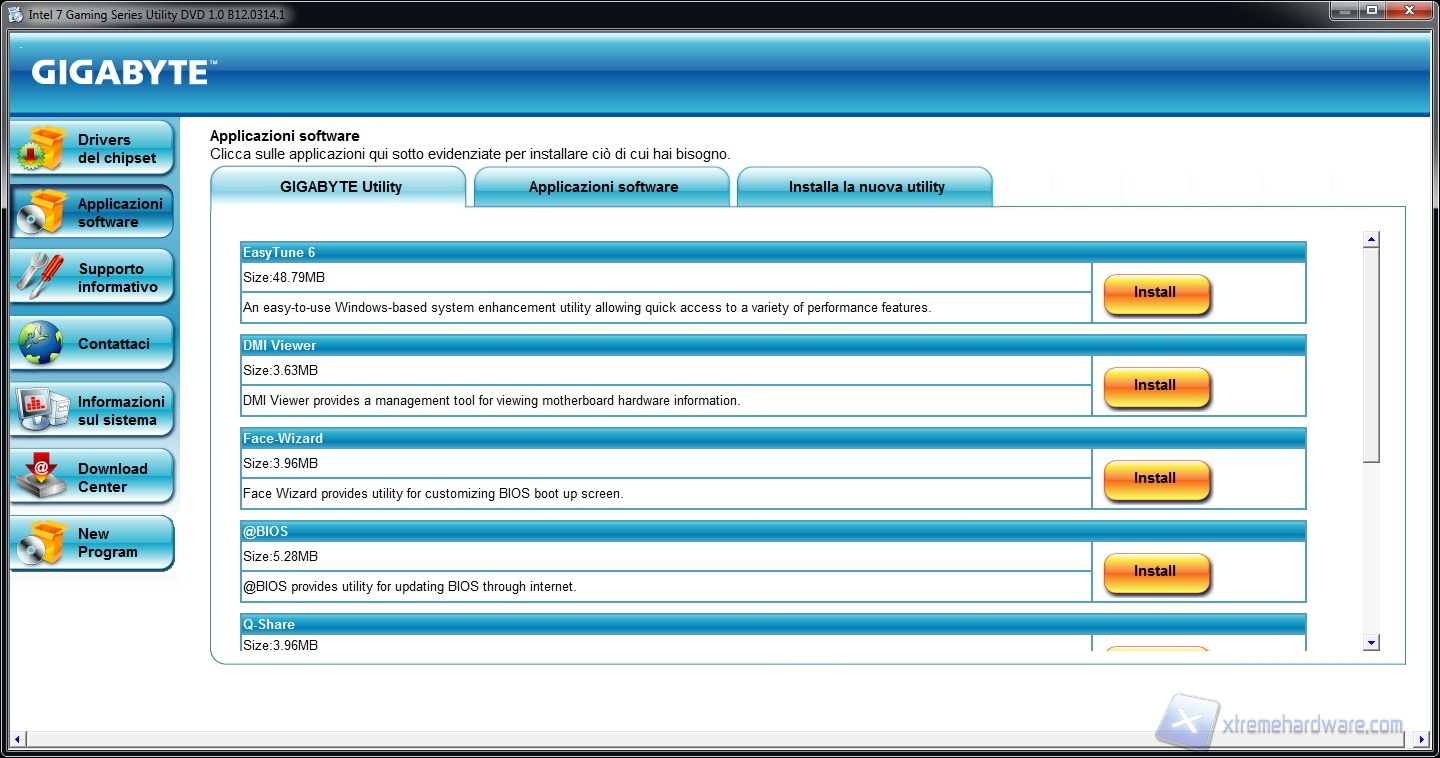Open Supporto informativo tools icon
Screen dimensions: 1440x758
pos(42,277)
